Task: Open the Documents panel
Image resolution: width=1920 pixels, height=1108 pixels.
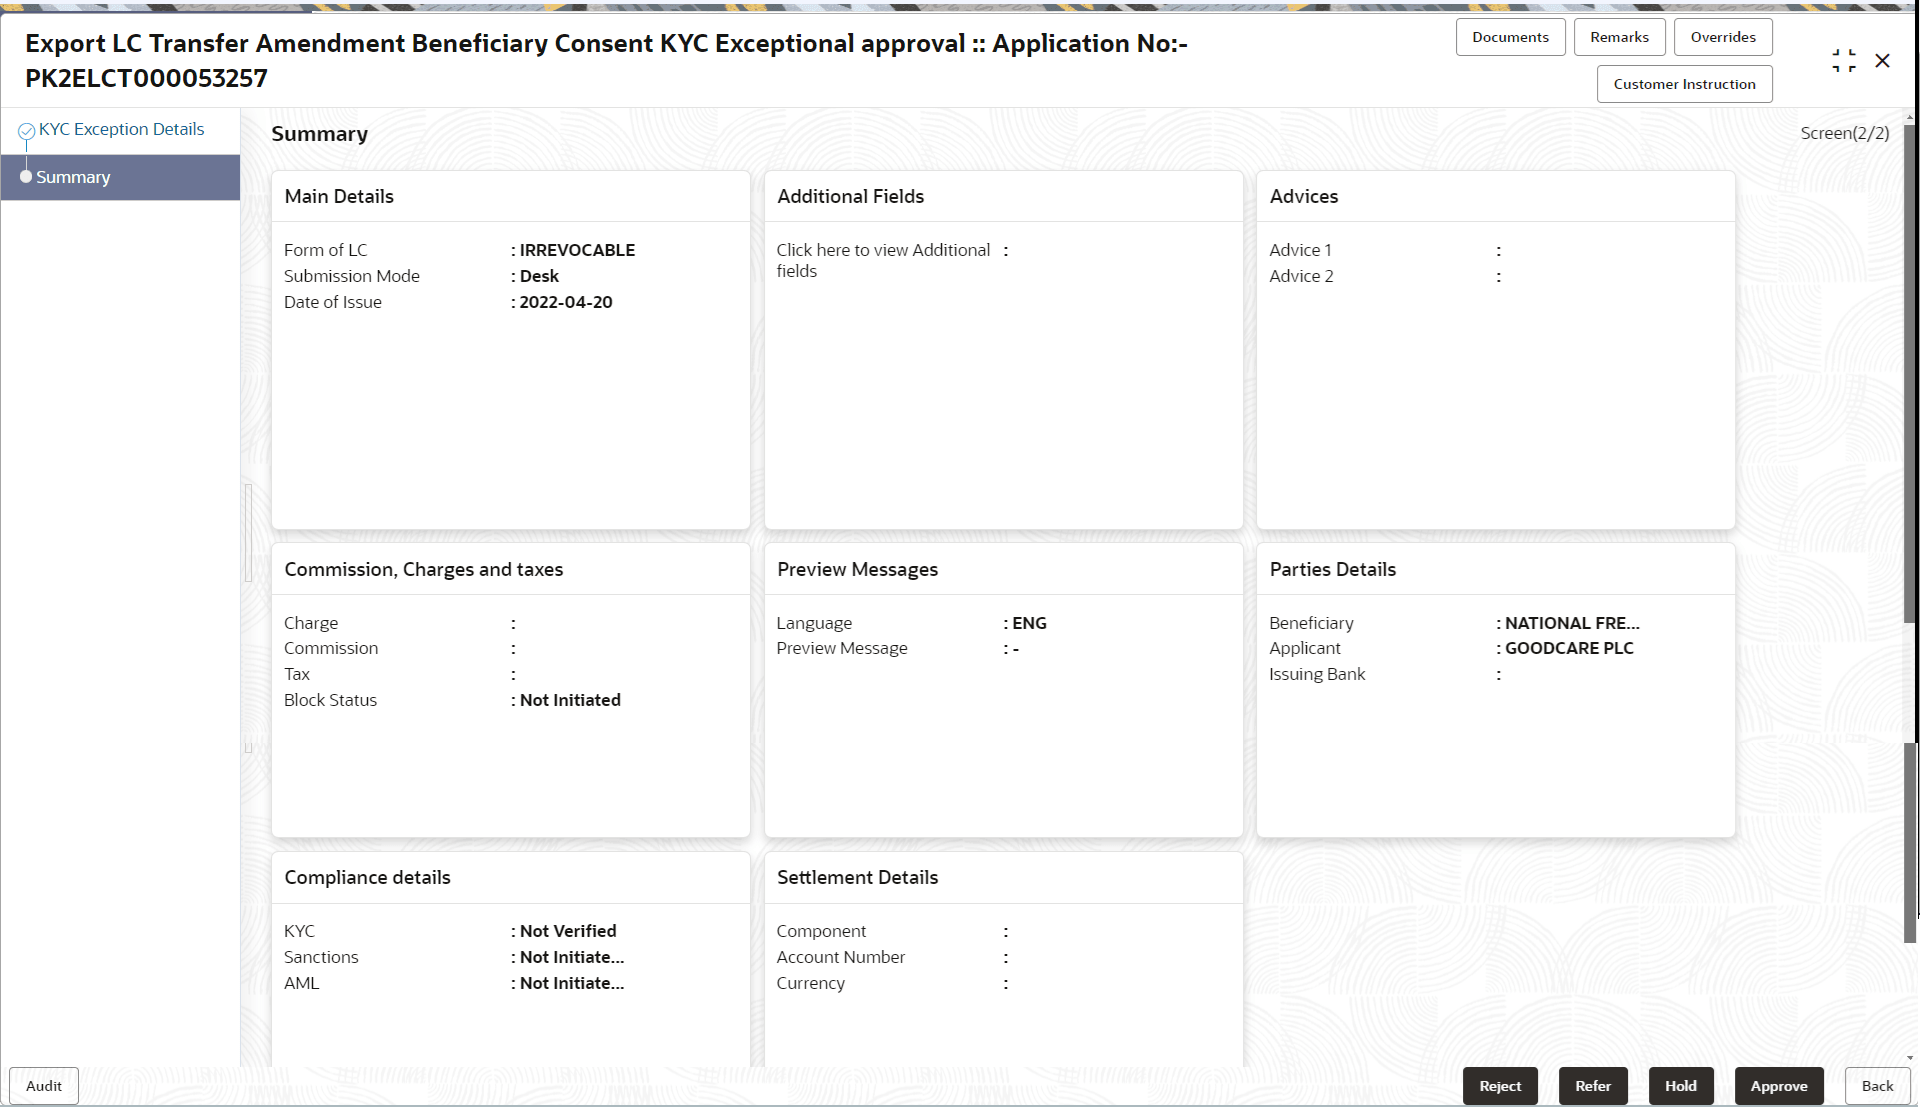Action: click(x=1510, y=36)
